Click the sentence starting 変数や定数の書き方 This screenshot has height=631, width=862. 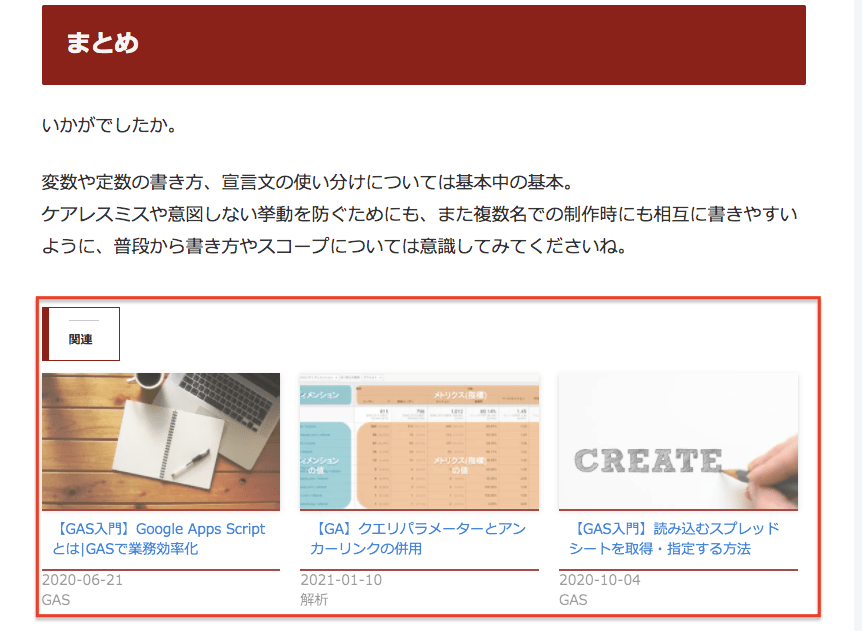click(x=308, y=182)
